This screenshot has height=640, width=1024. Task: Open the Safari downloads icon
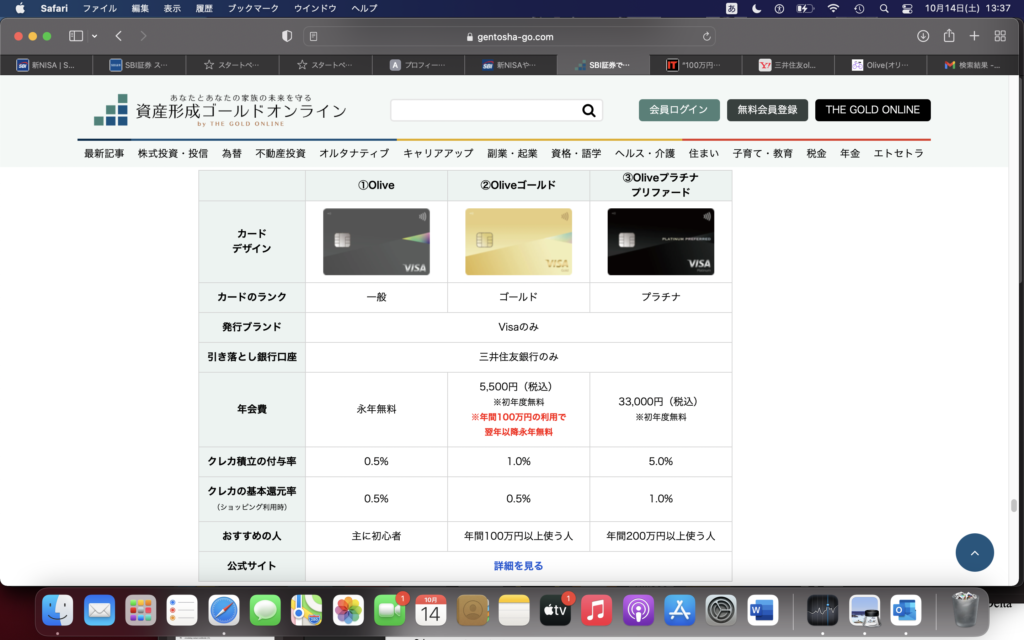922,36
